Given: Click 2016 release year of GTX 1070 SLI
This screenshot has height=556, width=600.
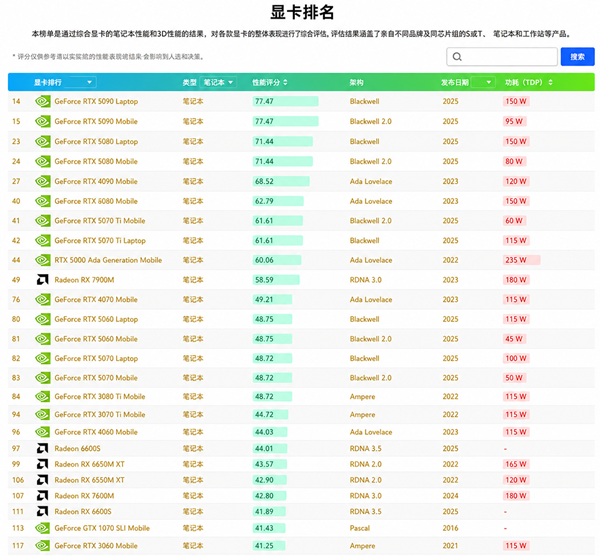Looking at the screenshot, I should 450,528.
